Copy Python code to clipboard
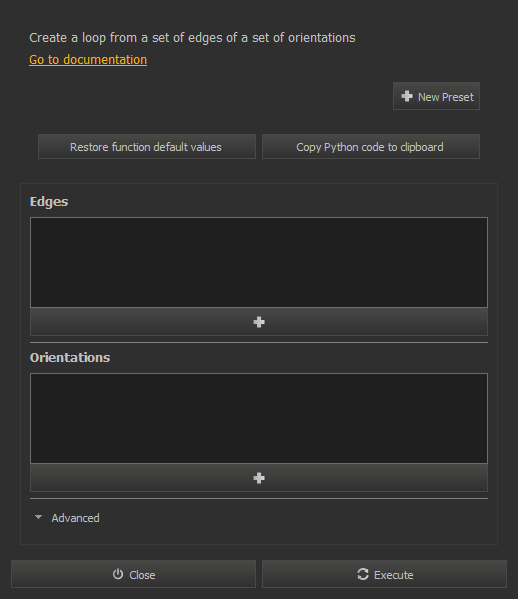 coord(371,147)
